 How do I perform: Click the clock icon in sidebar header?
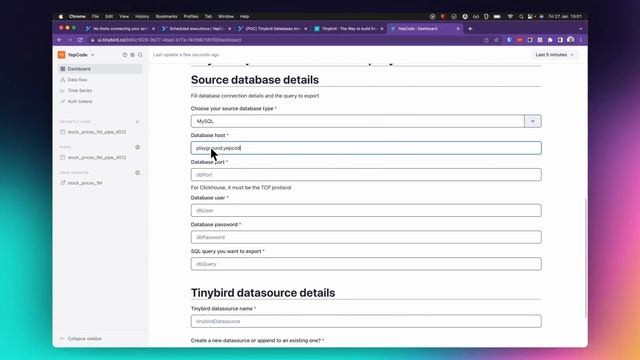click(124, 55)
